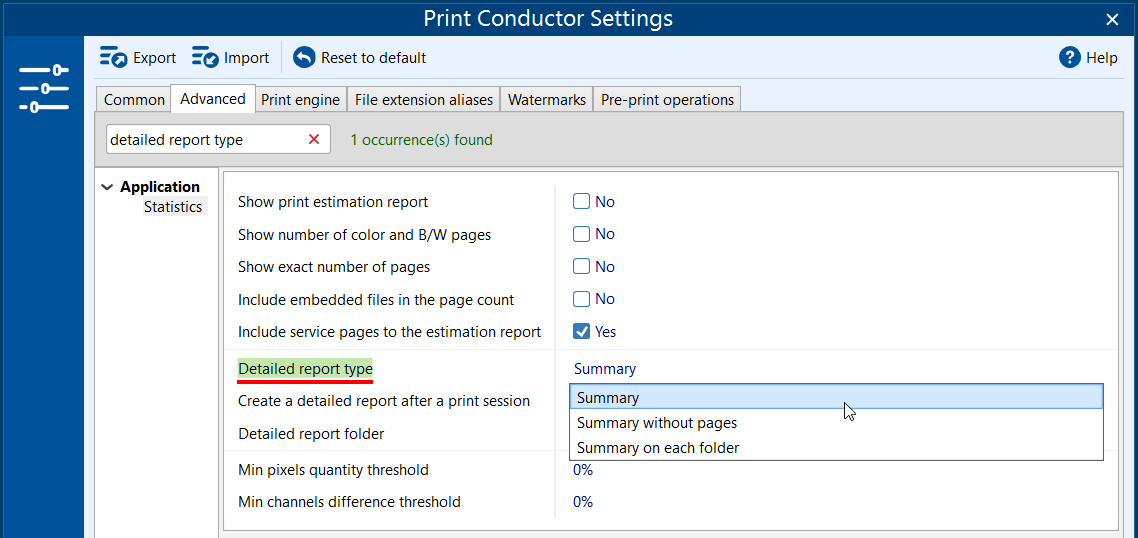The width and height of the screenshot is (1138, 538).
Task: Enable Show print estimation report checkbox
Action: [x=581, y=202]
